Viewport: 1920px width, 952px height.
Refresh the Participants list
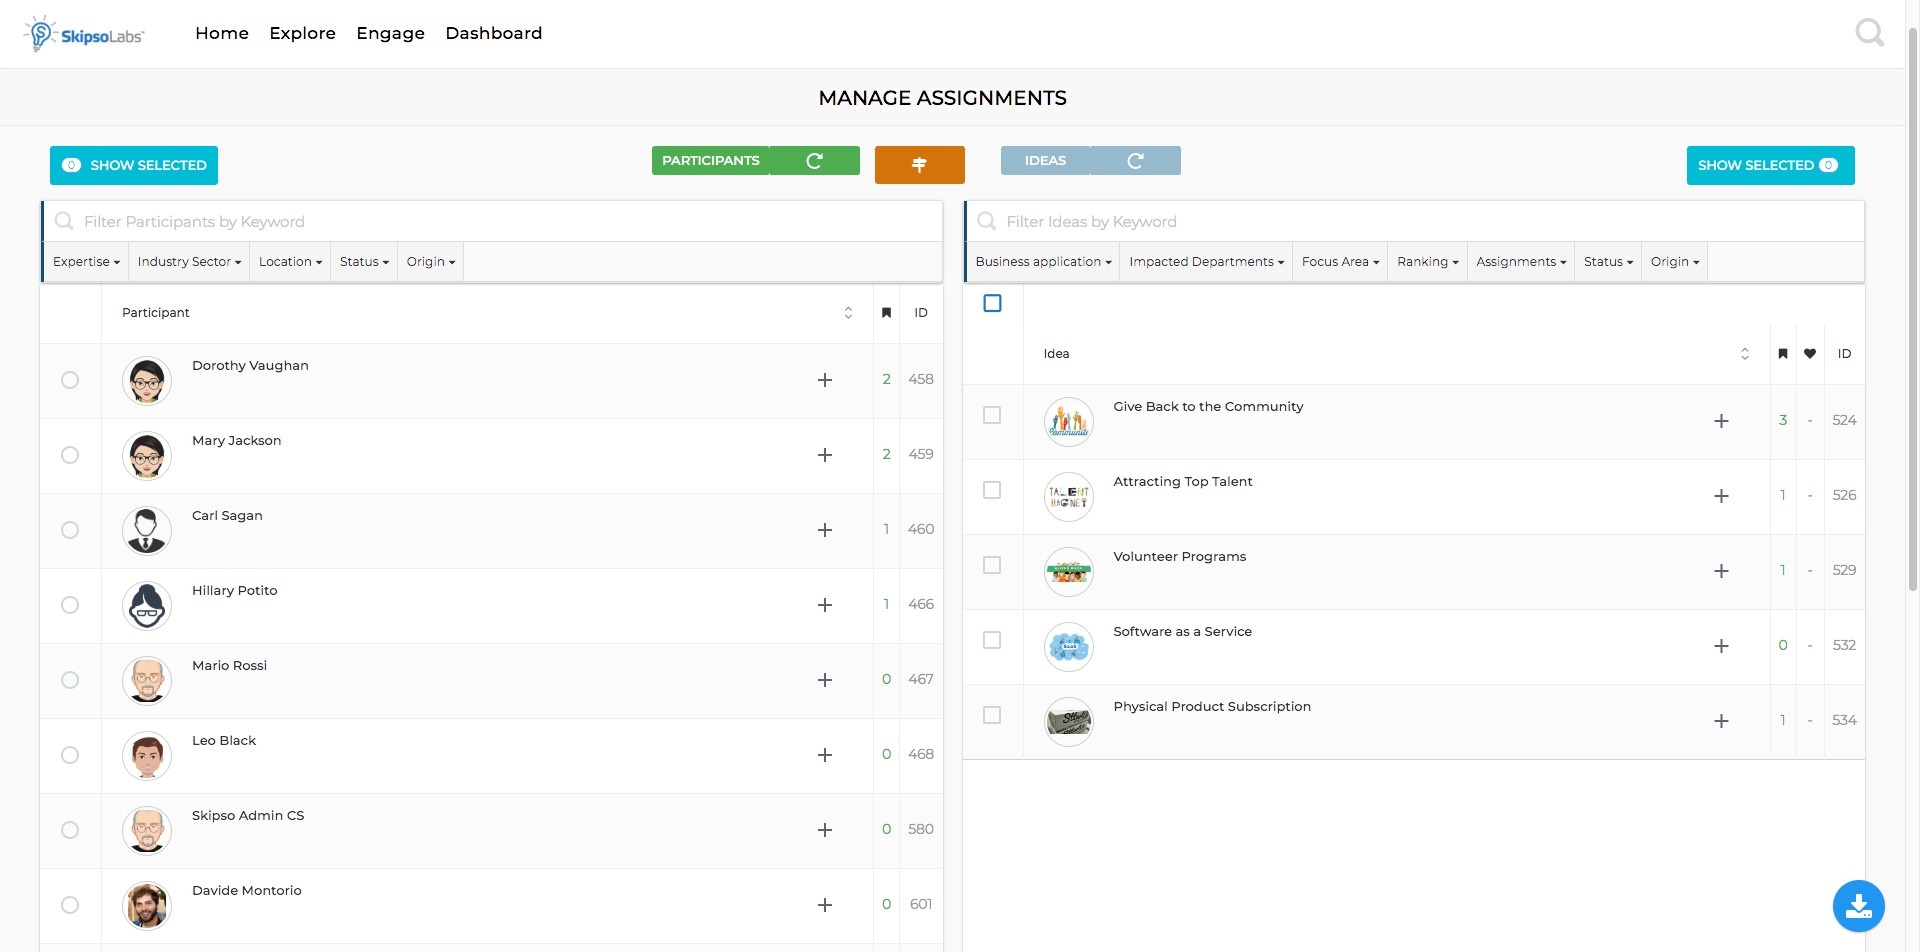point(814,161)
